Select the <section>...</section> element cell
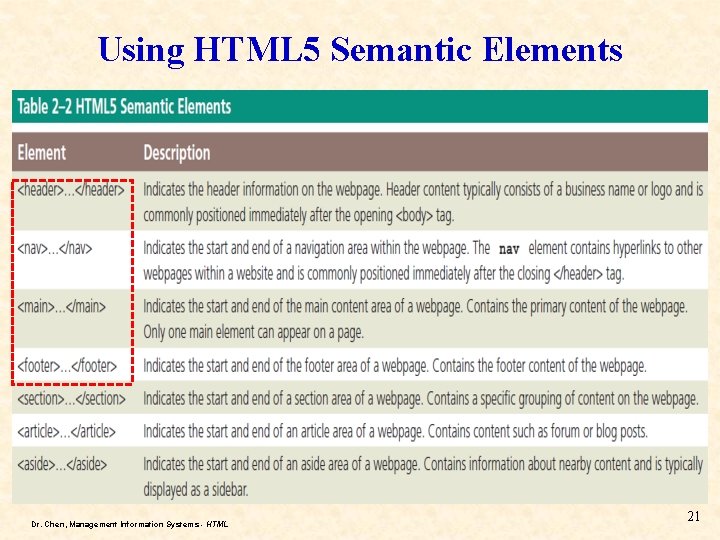Image resolution: width=720 pixels, height=540 pixels. 71,399
